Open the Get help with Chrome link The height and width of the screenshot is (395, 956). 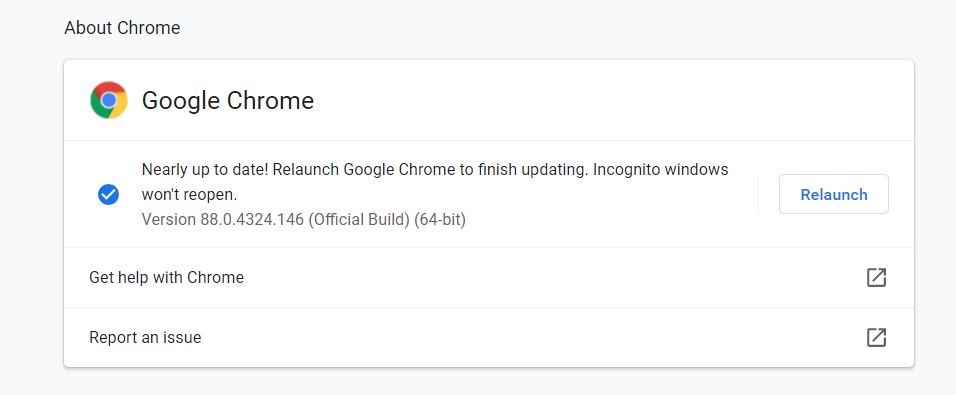click(166, 277)
